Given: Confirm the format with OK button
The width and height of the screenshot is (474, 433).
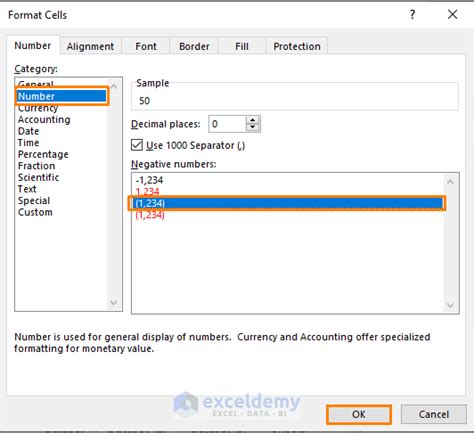Looking at the screenshot, I should pyautogui.click(x=359, y=414).
